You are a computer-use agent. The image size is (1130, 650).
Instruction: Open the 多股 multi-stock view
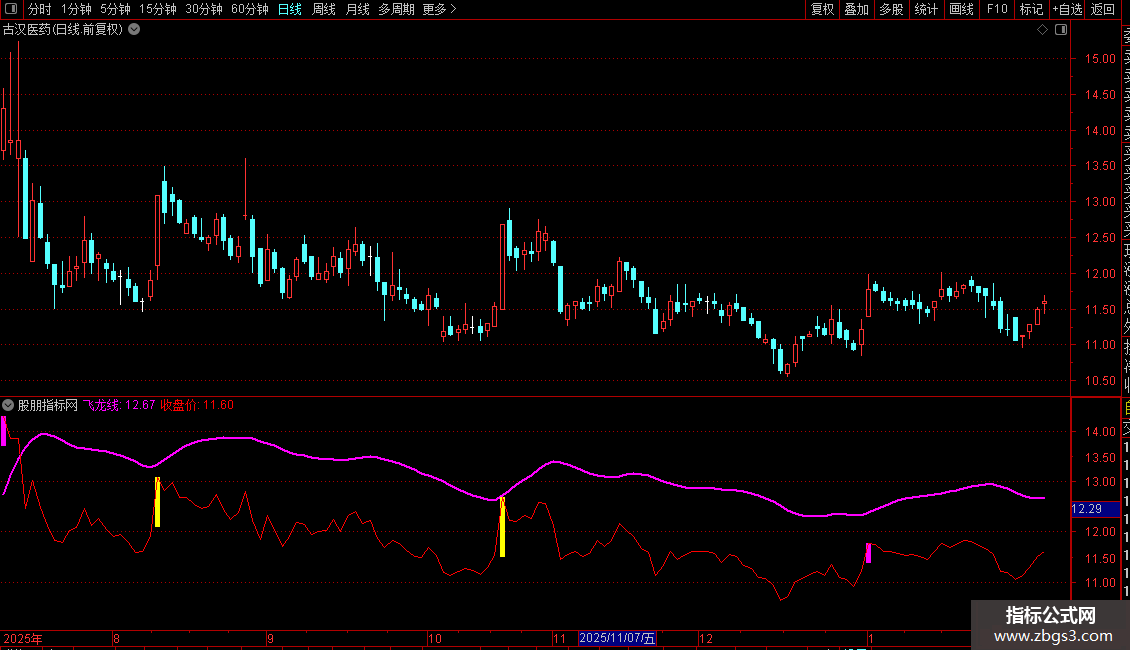tap(891, 9)
